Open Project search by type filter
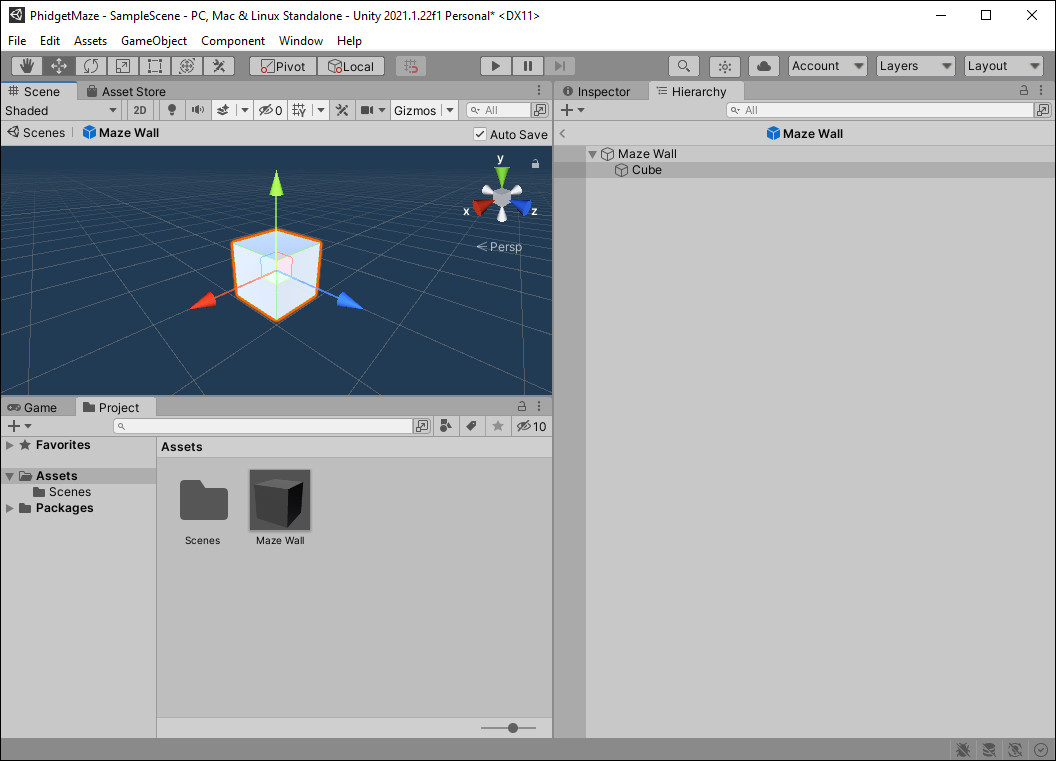 [x=446, y=426]
